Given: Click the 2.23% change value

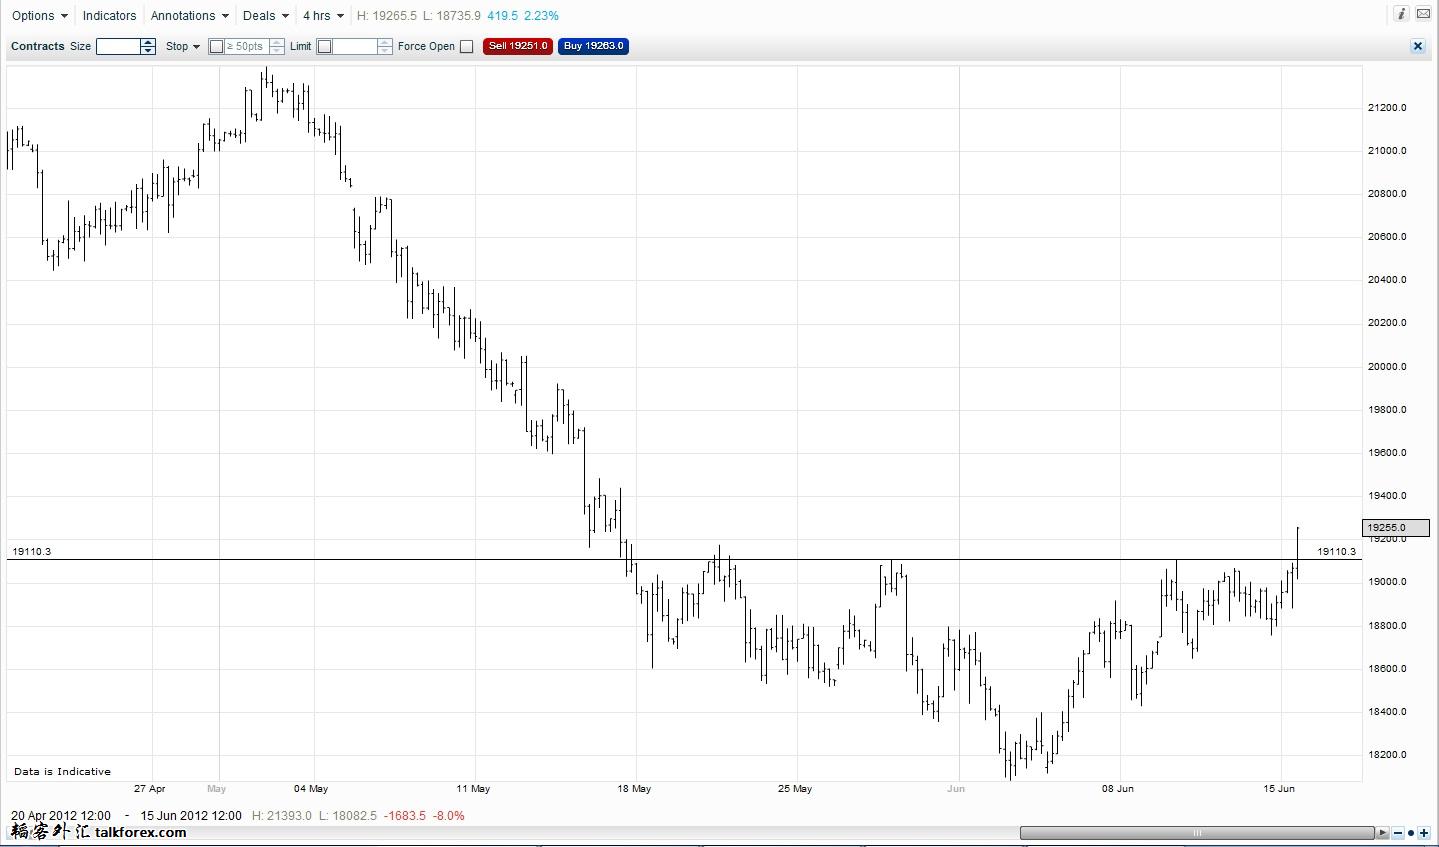Looking at the screenshot, I should 541,16.
